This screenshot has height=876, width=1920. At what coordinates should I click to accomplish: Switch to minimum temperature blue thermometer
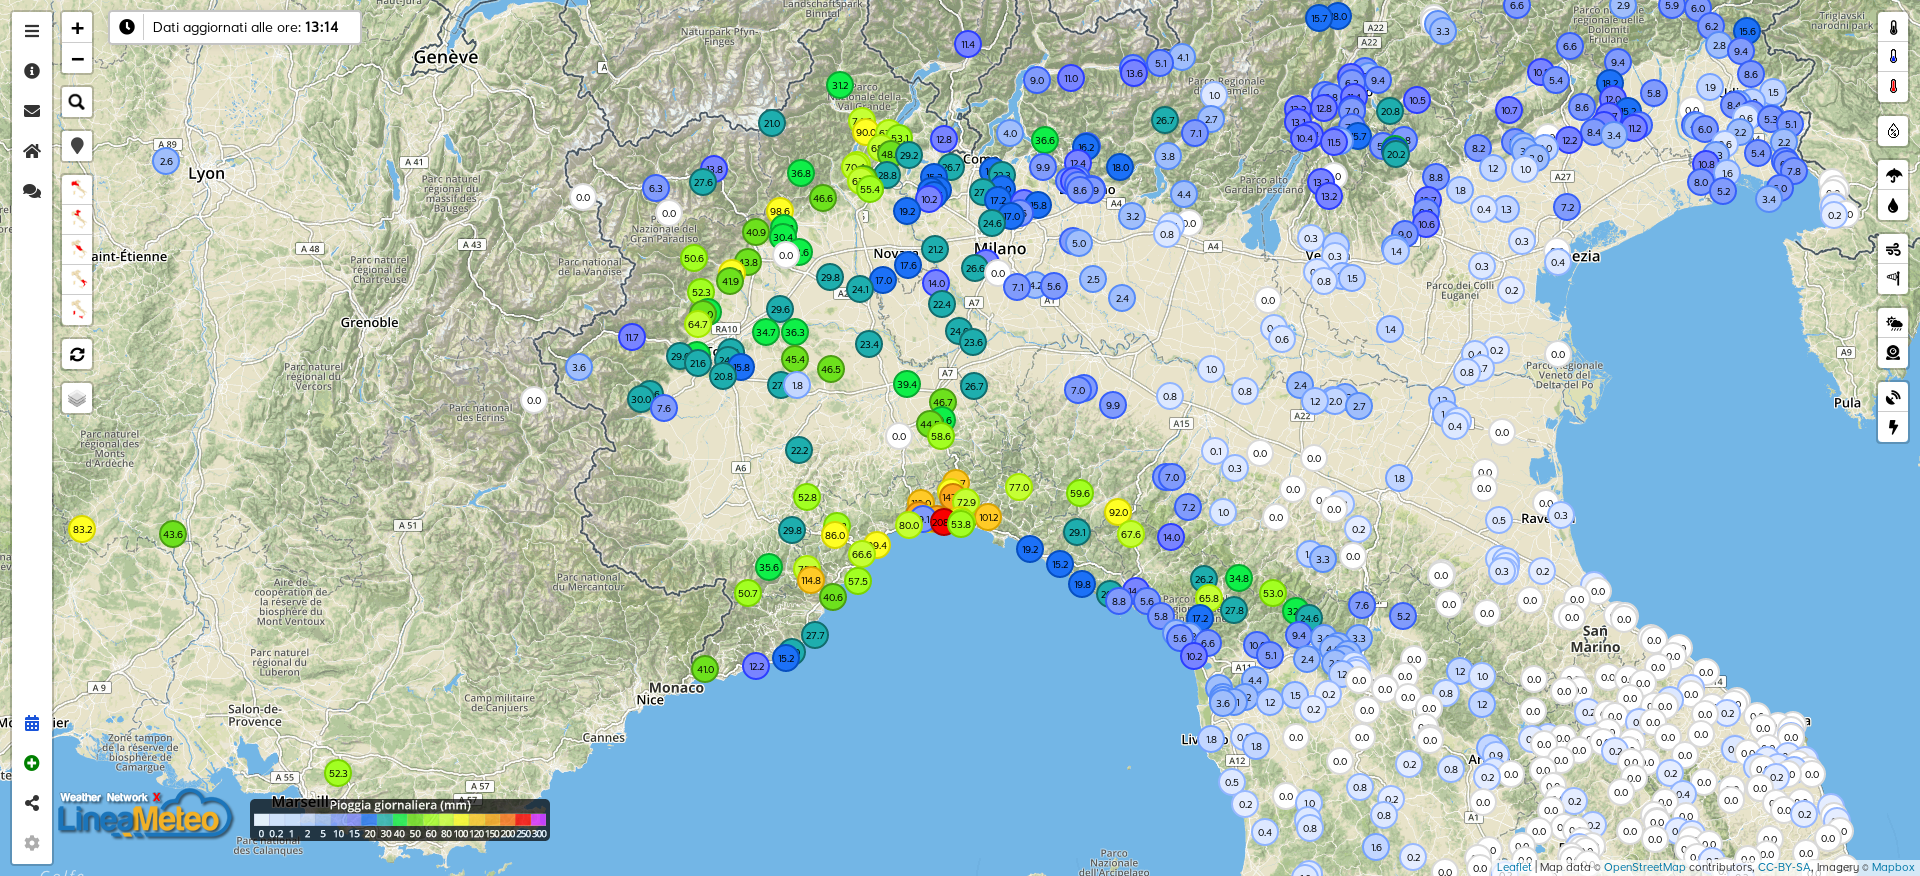point(1893,57)
